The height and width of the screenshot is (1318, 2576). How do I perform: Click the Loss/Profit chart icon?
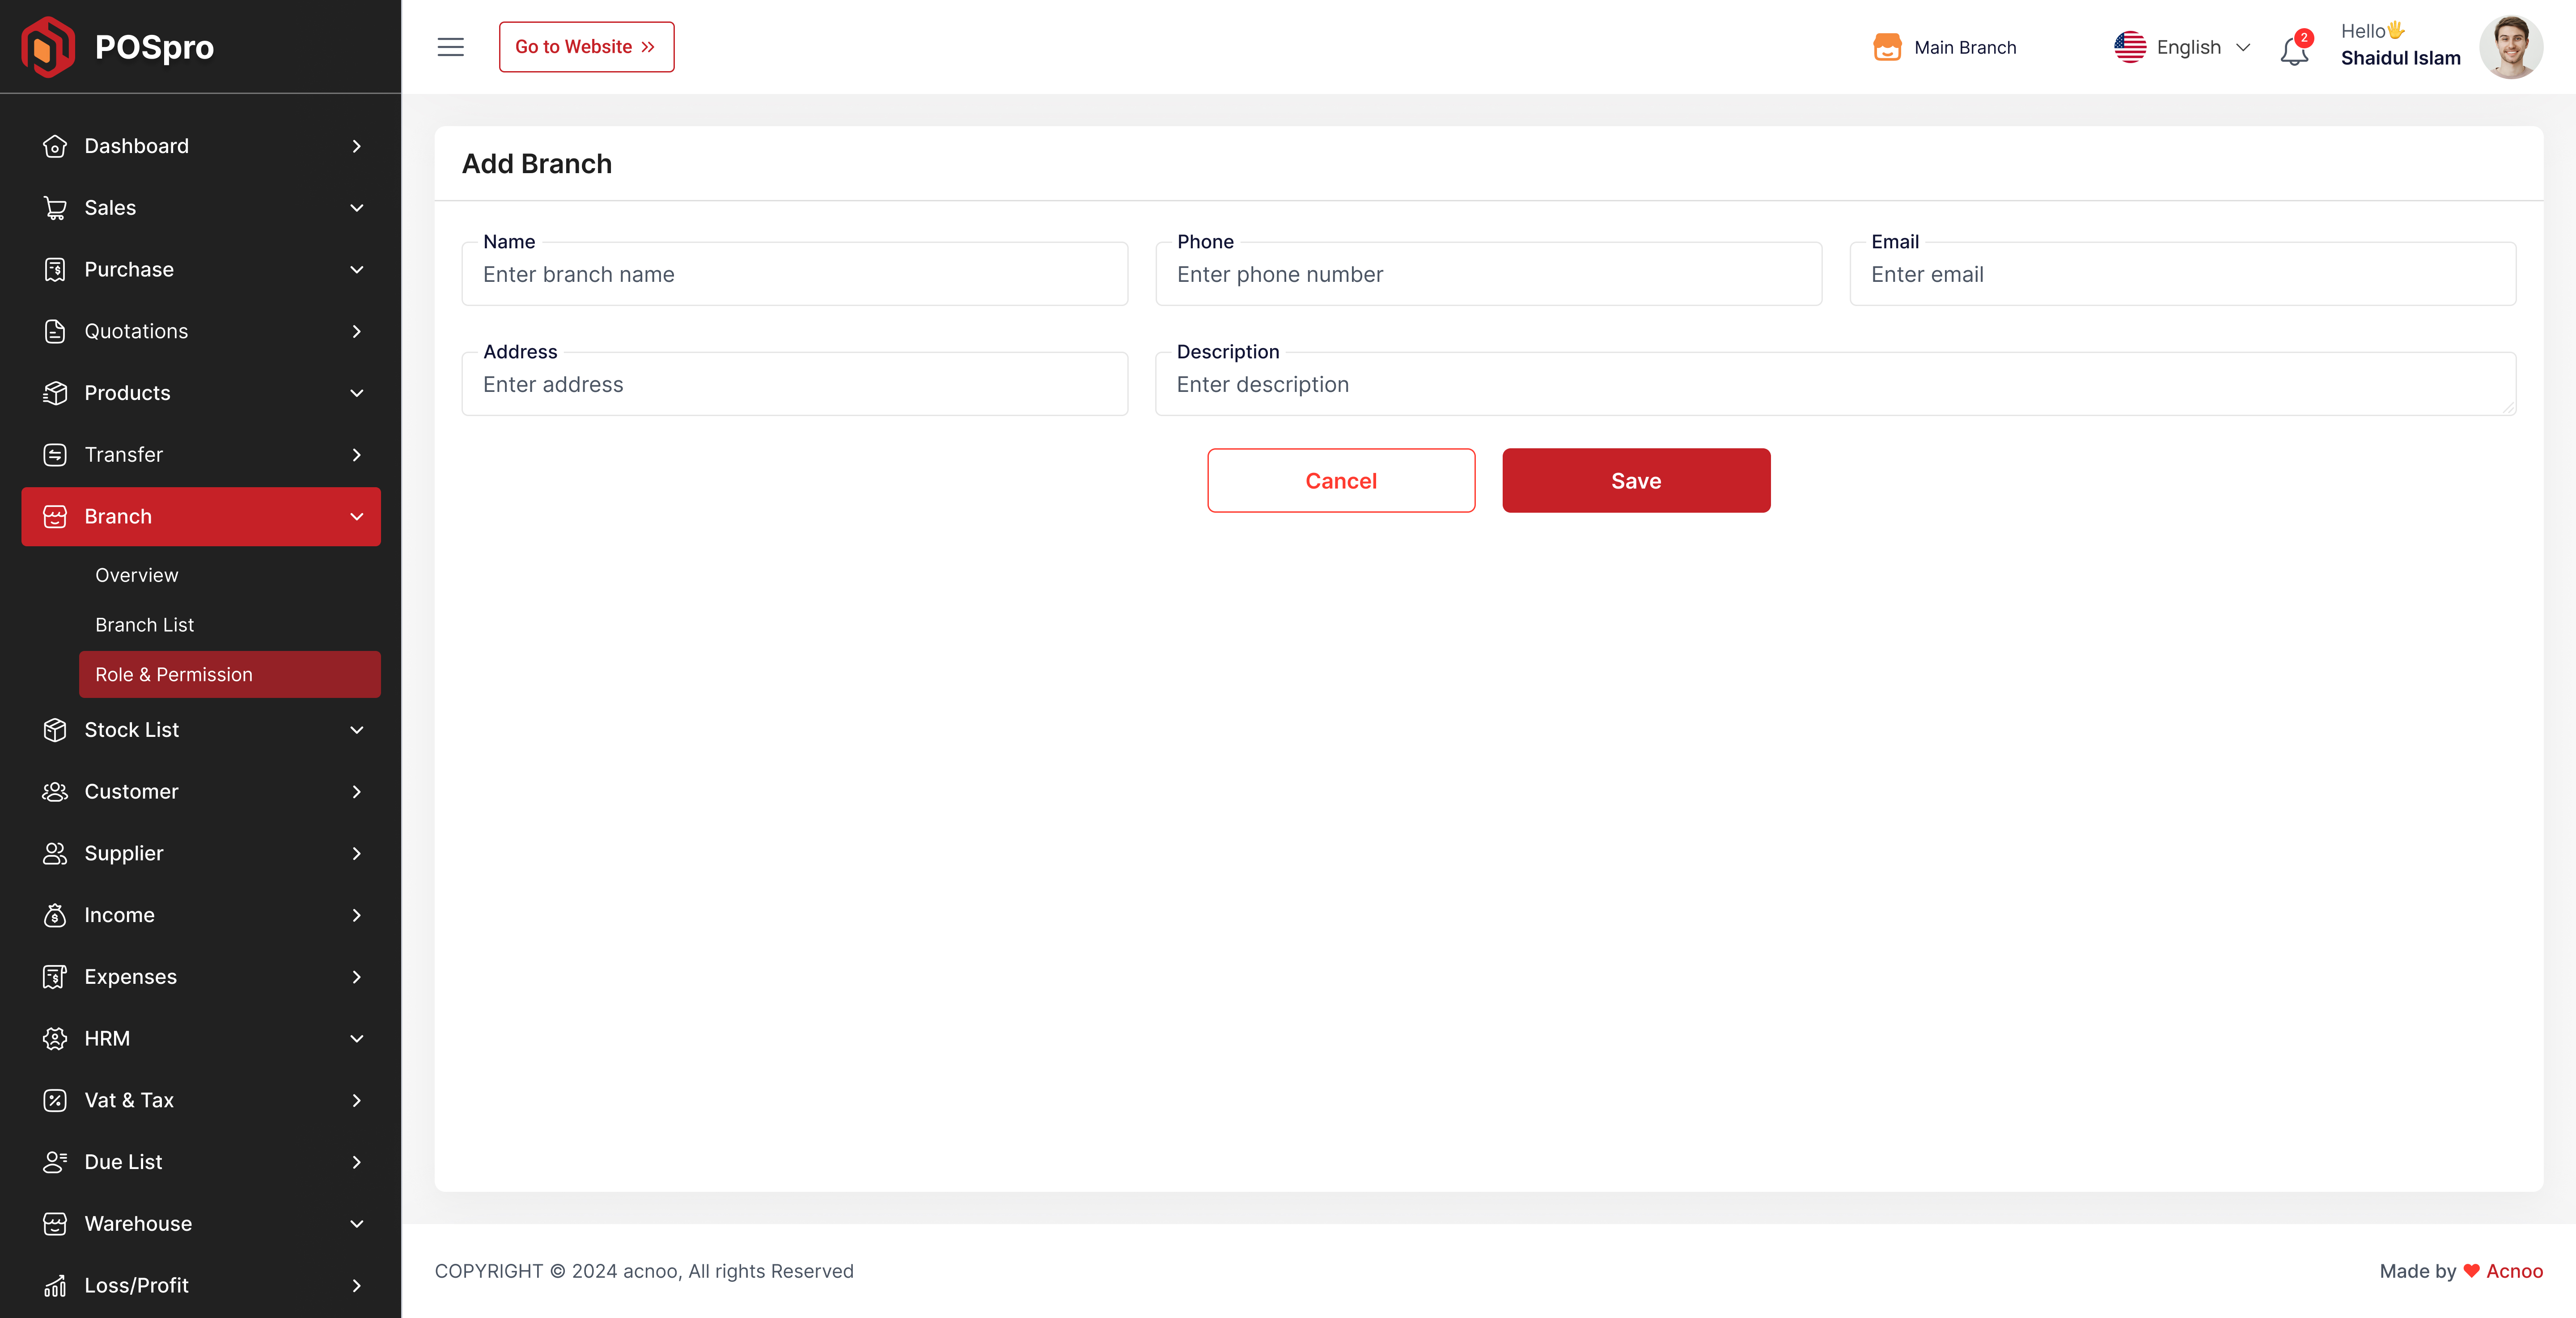click(x=55, y=1285)
